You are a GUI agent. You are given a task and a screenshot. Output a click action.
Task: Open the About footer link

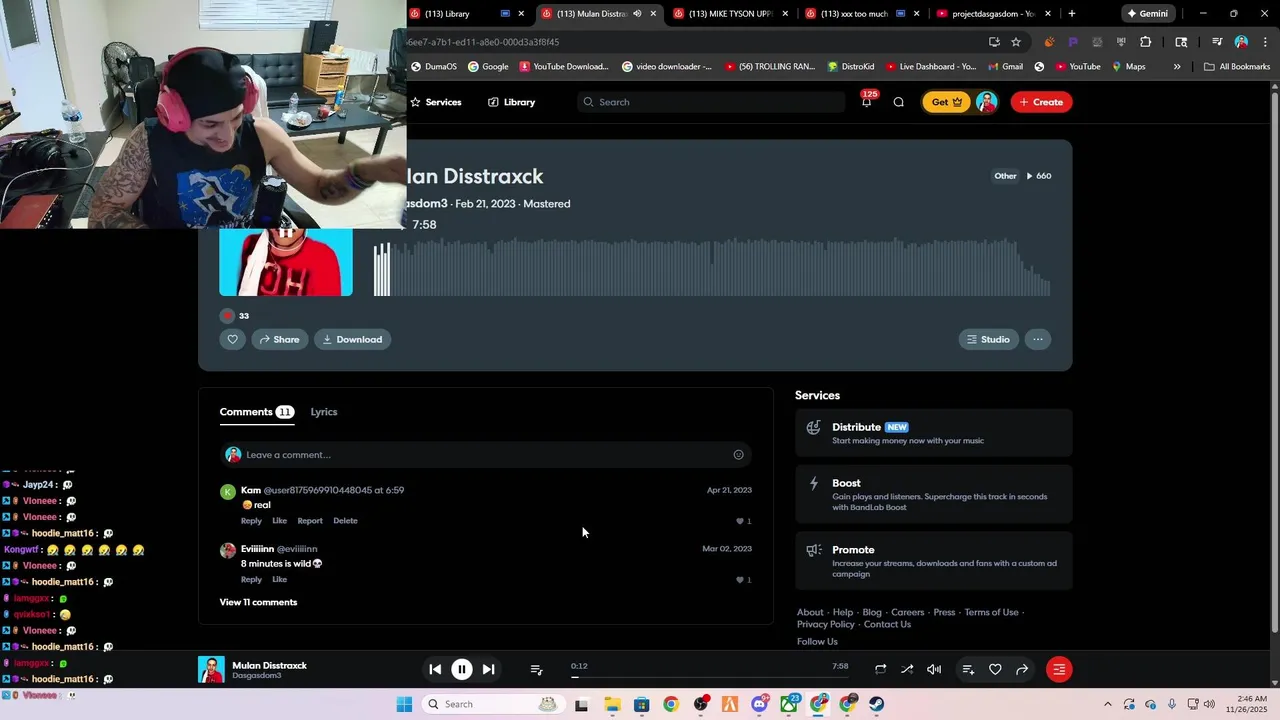click(810, 612)
